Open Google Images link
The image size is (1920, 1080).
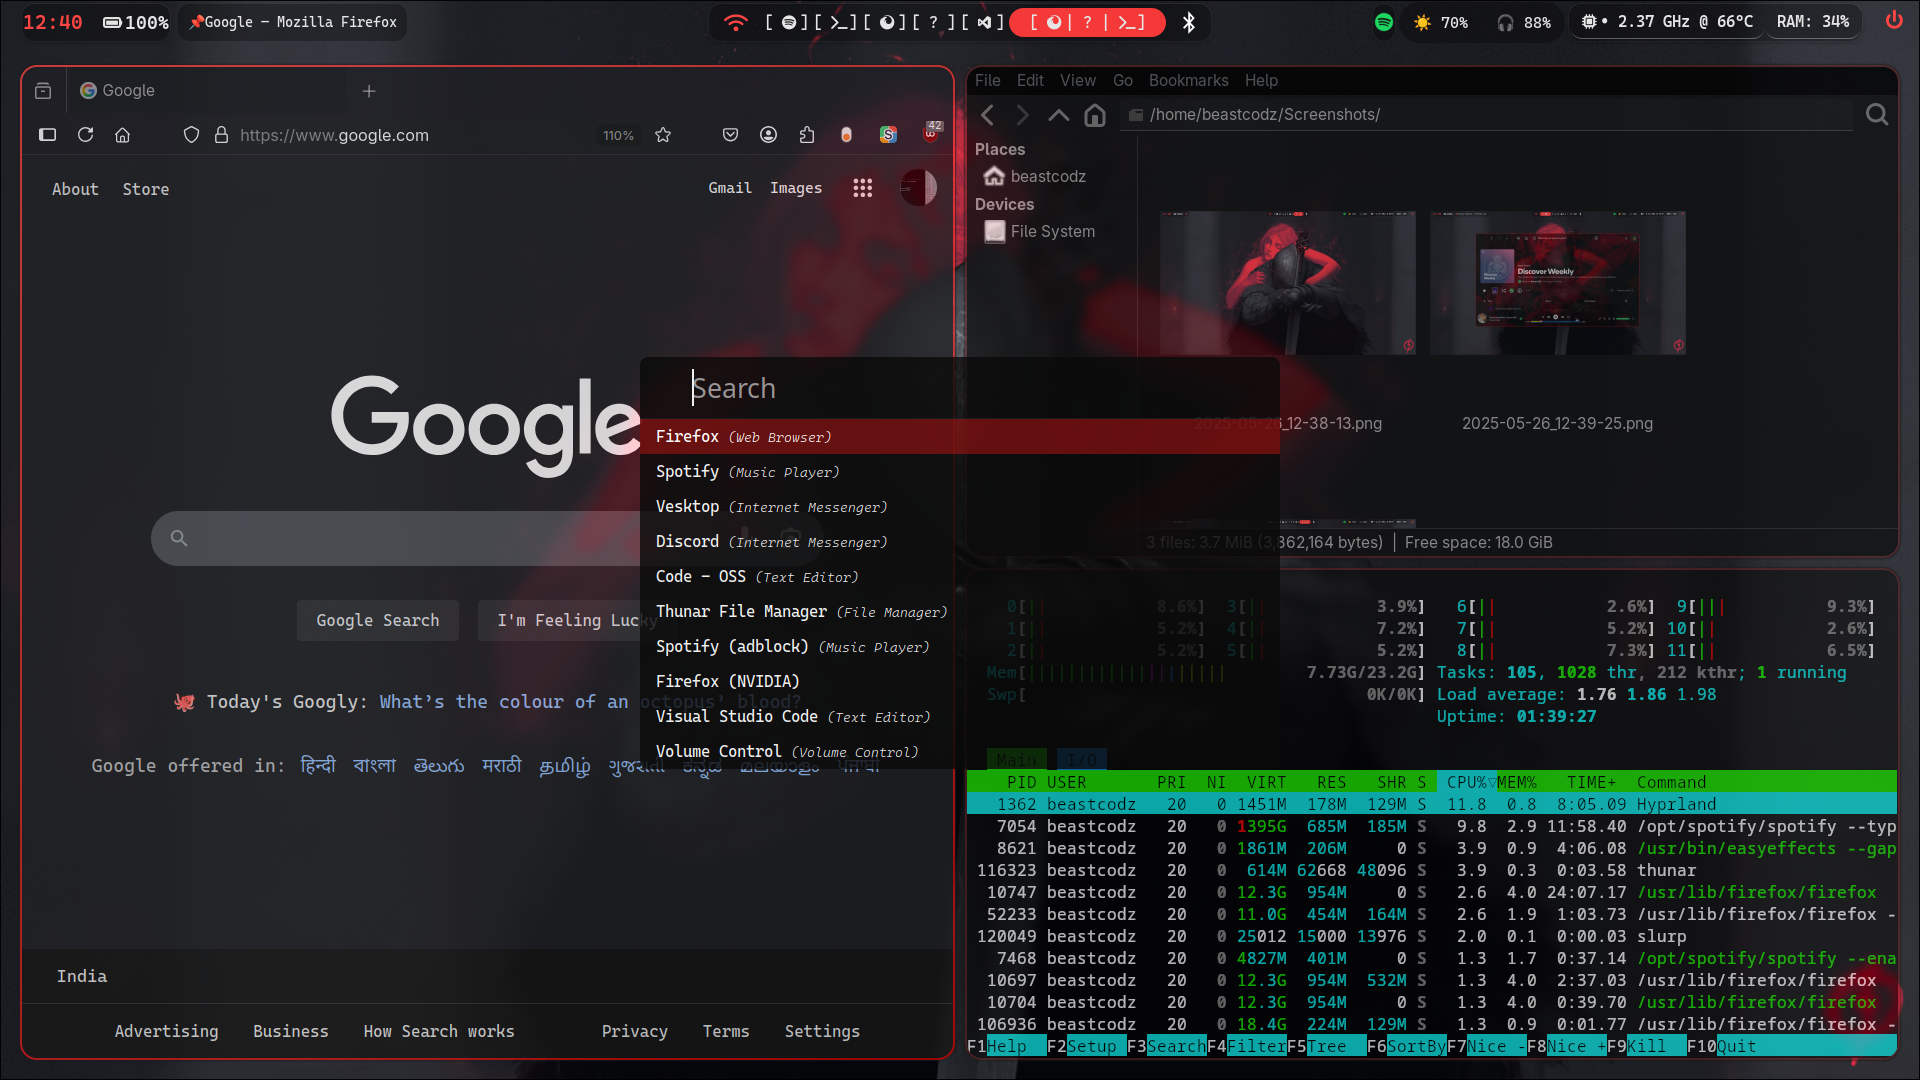click(796, 188)
